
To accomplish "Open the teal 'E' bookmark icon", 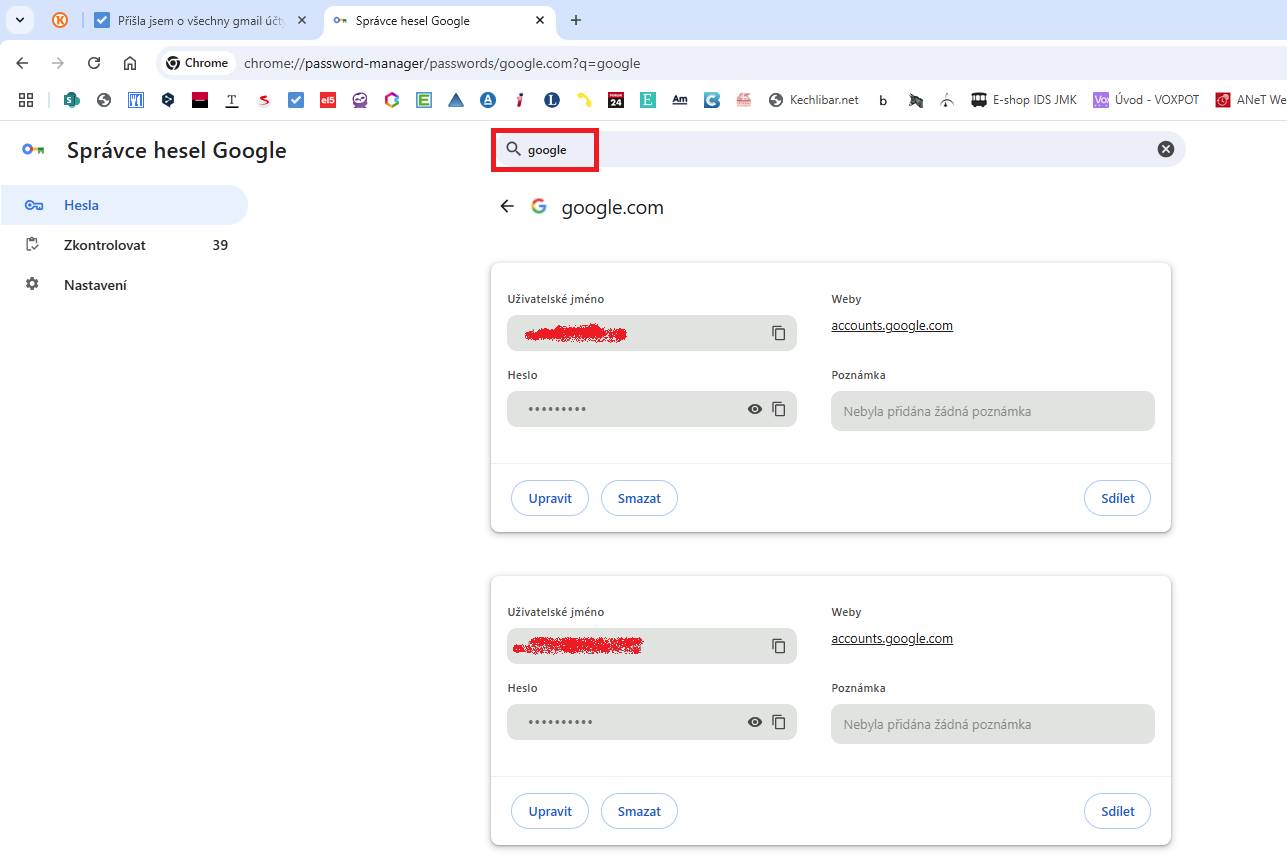I will click(x=648, y=100).
